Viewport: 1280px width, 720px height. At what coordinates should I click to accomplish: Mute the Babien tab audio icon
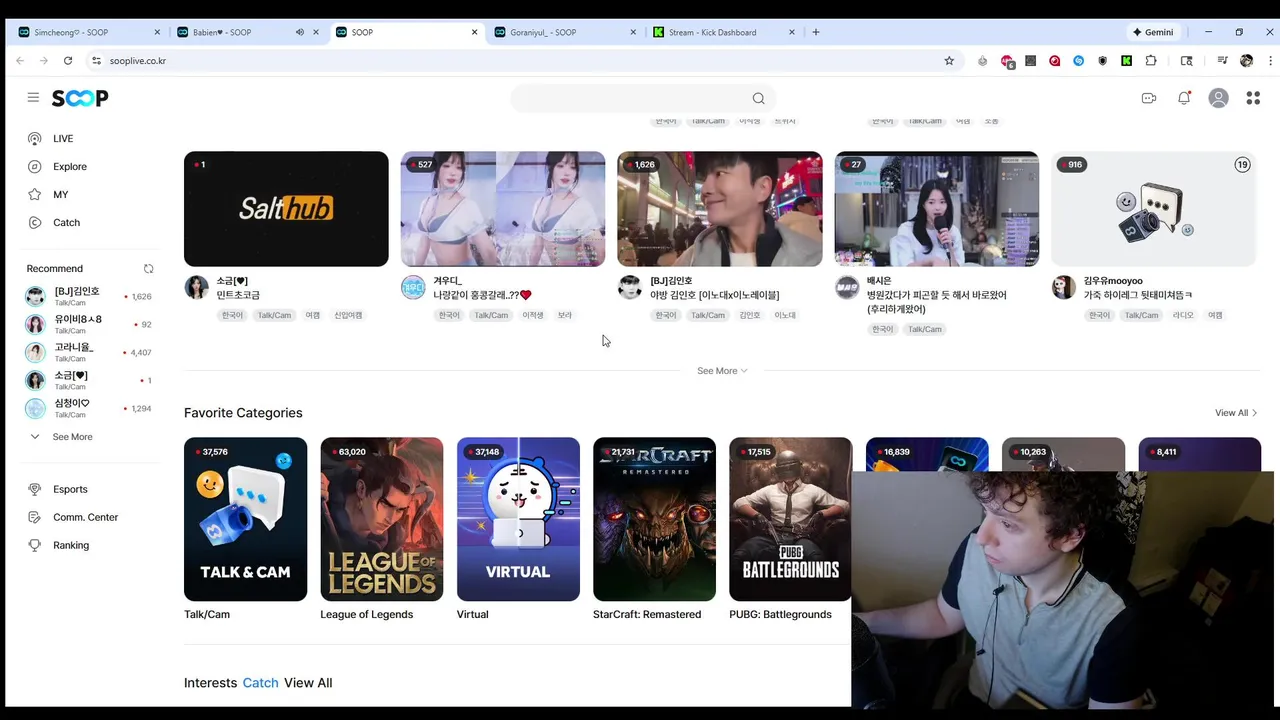tap(299, 32)
